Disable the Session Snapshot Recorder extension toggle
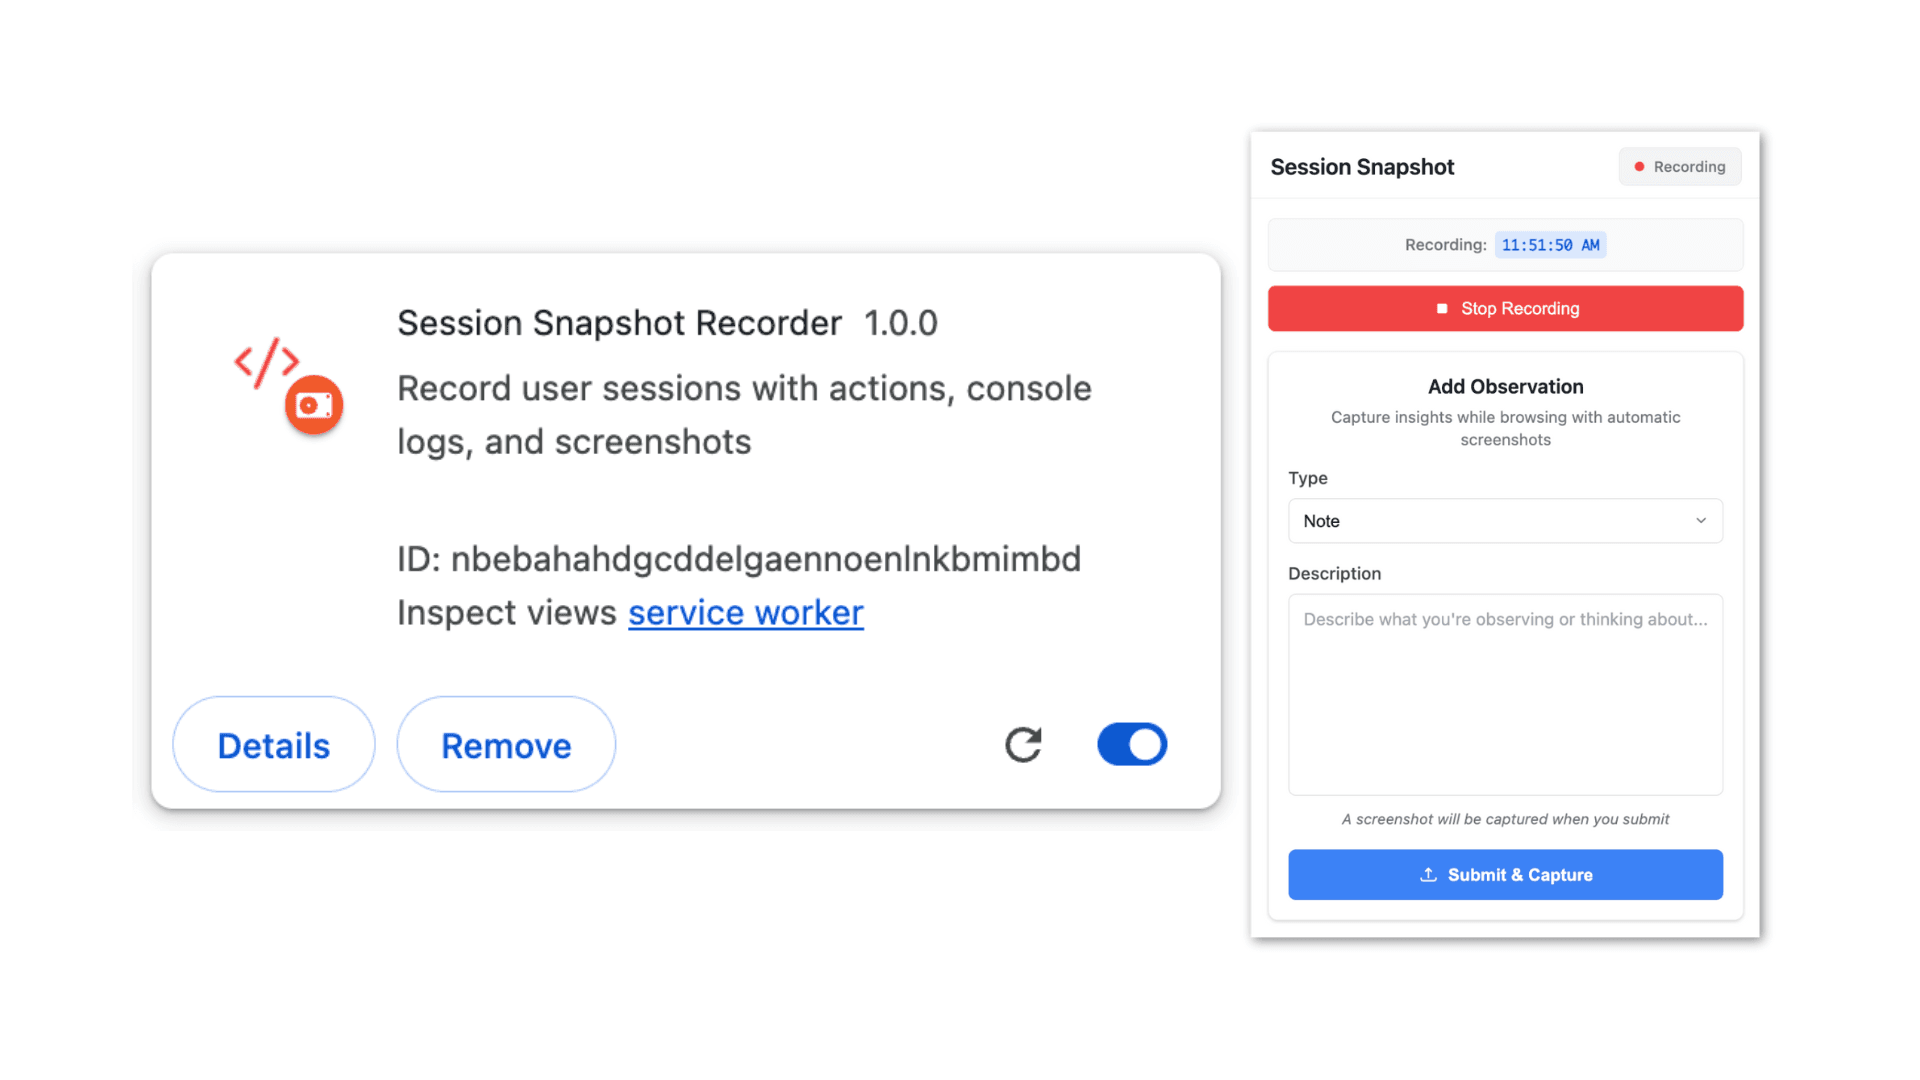The width and height of the screenshot is (1920, 1080). pos(1132,744)
